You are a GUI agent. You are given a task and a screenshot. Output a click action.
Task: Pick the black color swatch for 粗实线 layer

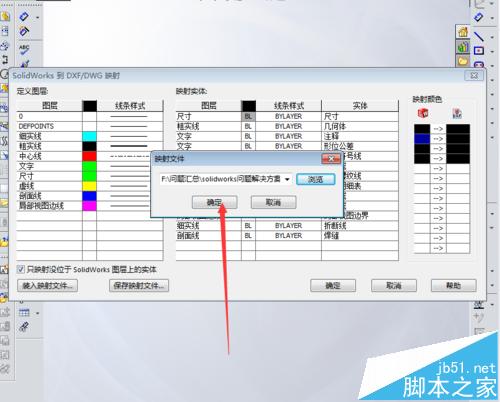pos(89,146)
